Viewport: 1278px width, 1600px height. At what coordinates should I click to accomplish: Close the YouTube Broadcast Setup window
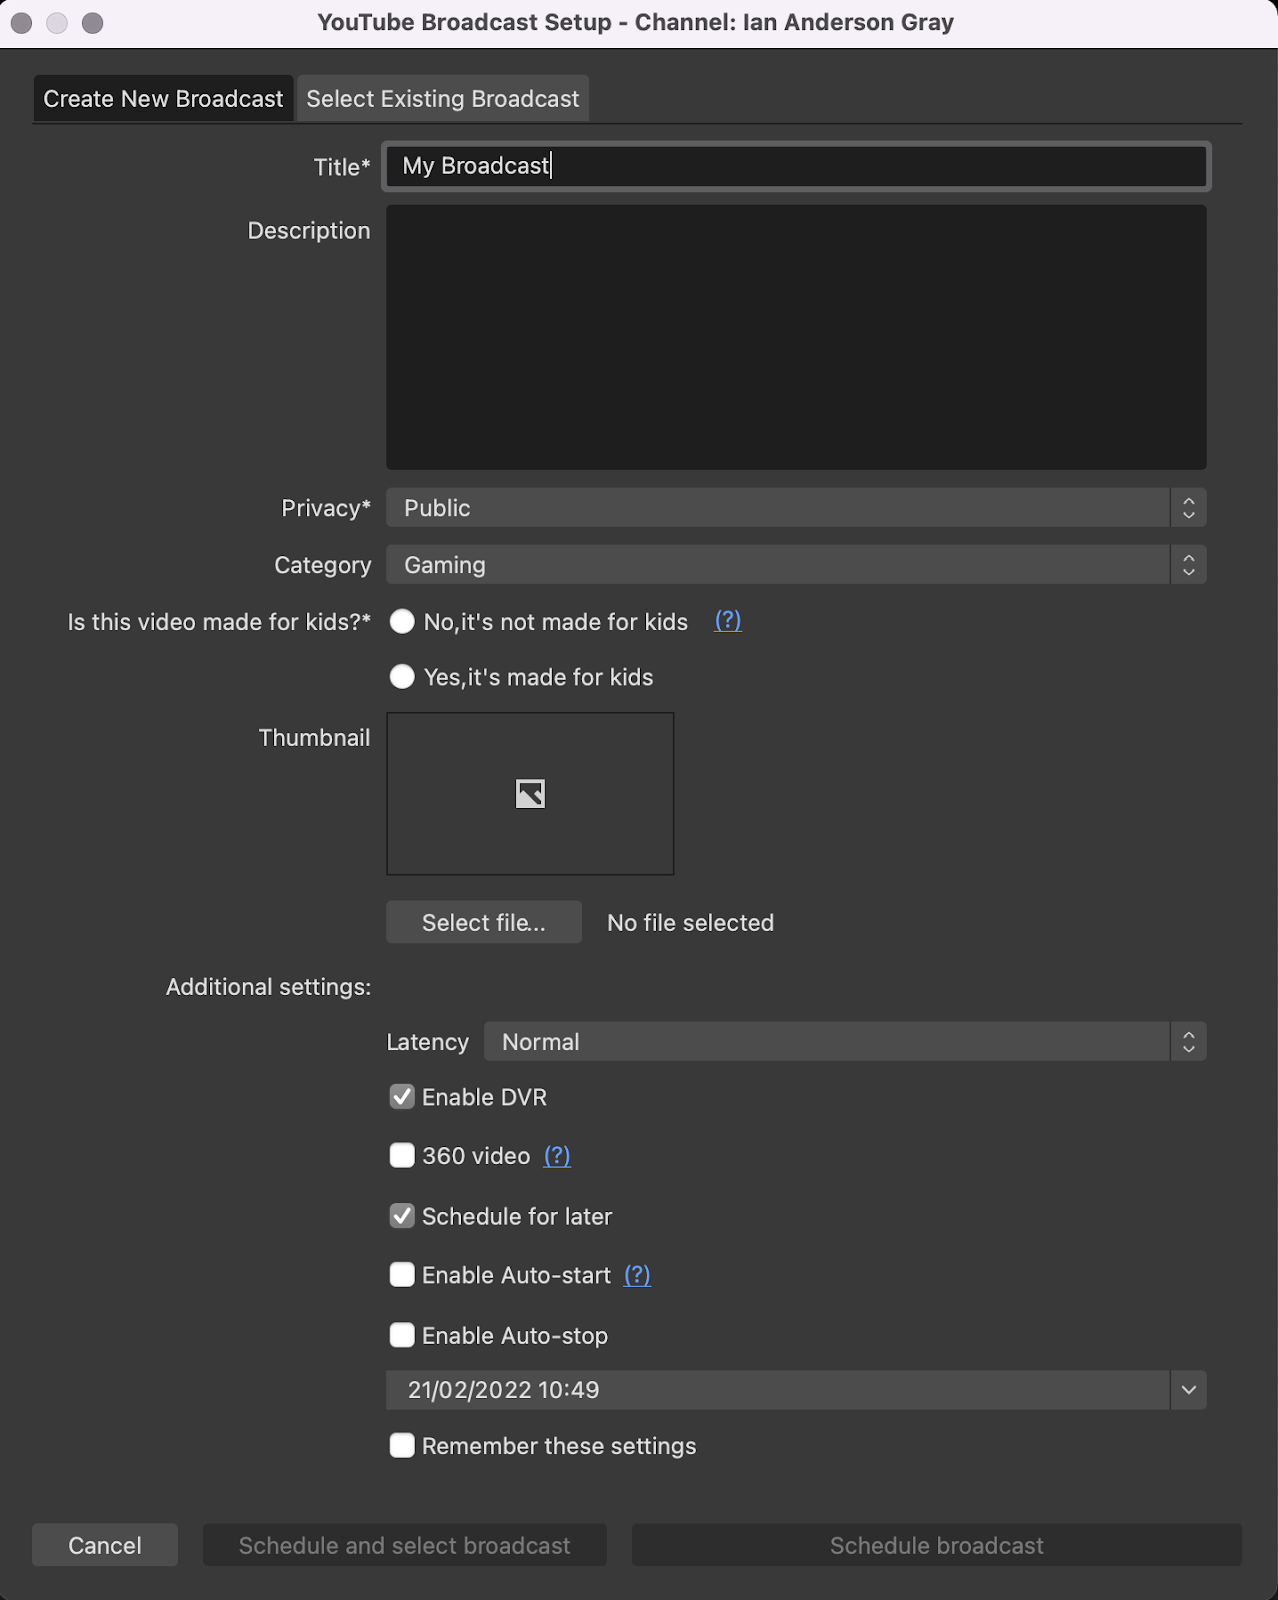pos(21,23)
